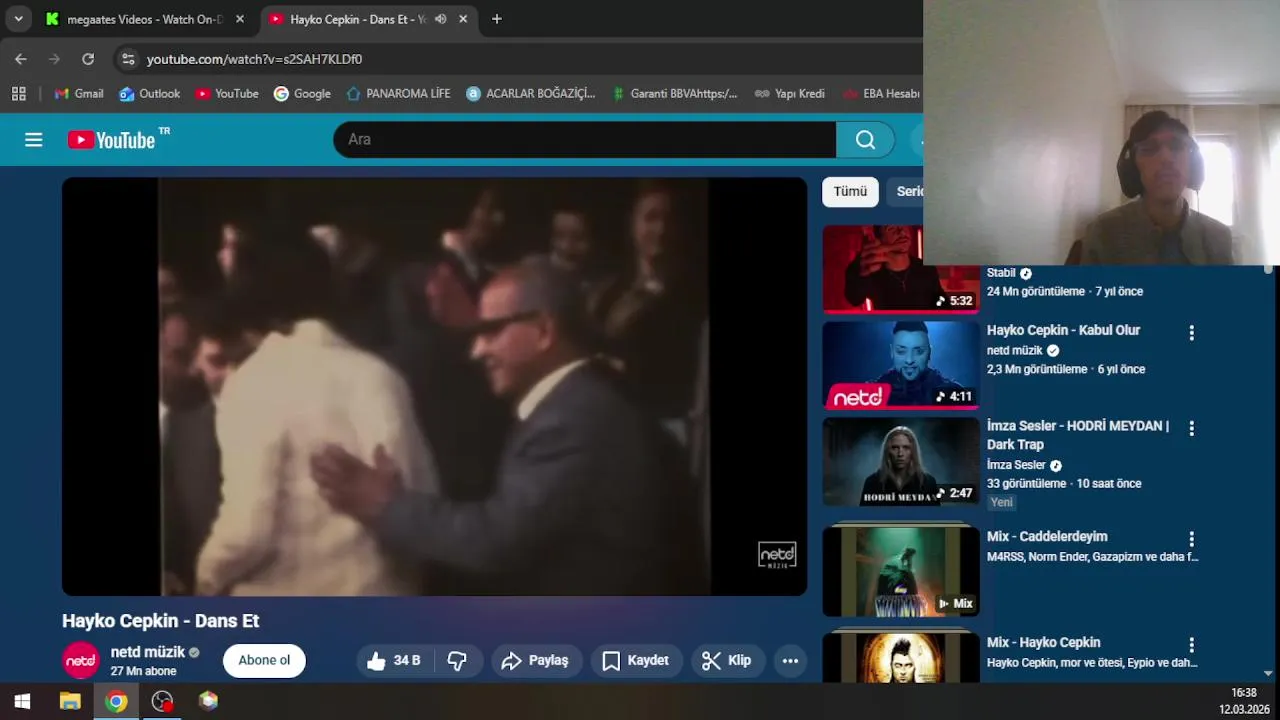
Task: Open options menu for Mix - Hayko Cepkin
Action: coord(1191,646)
